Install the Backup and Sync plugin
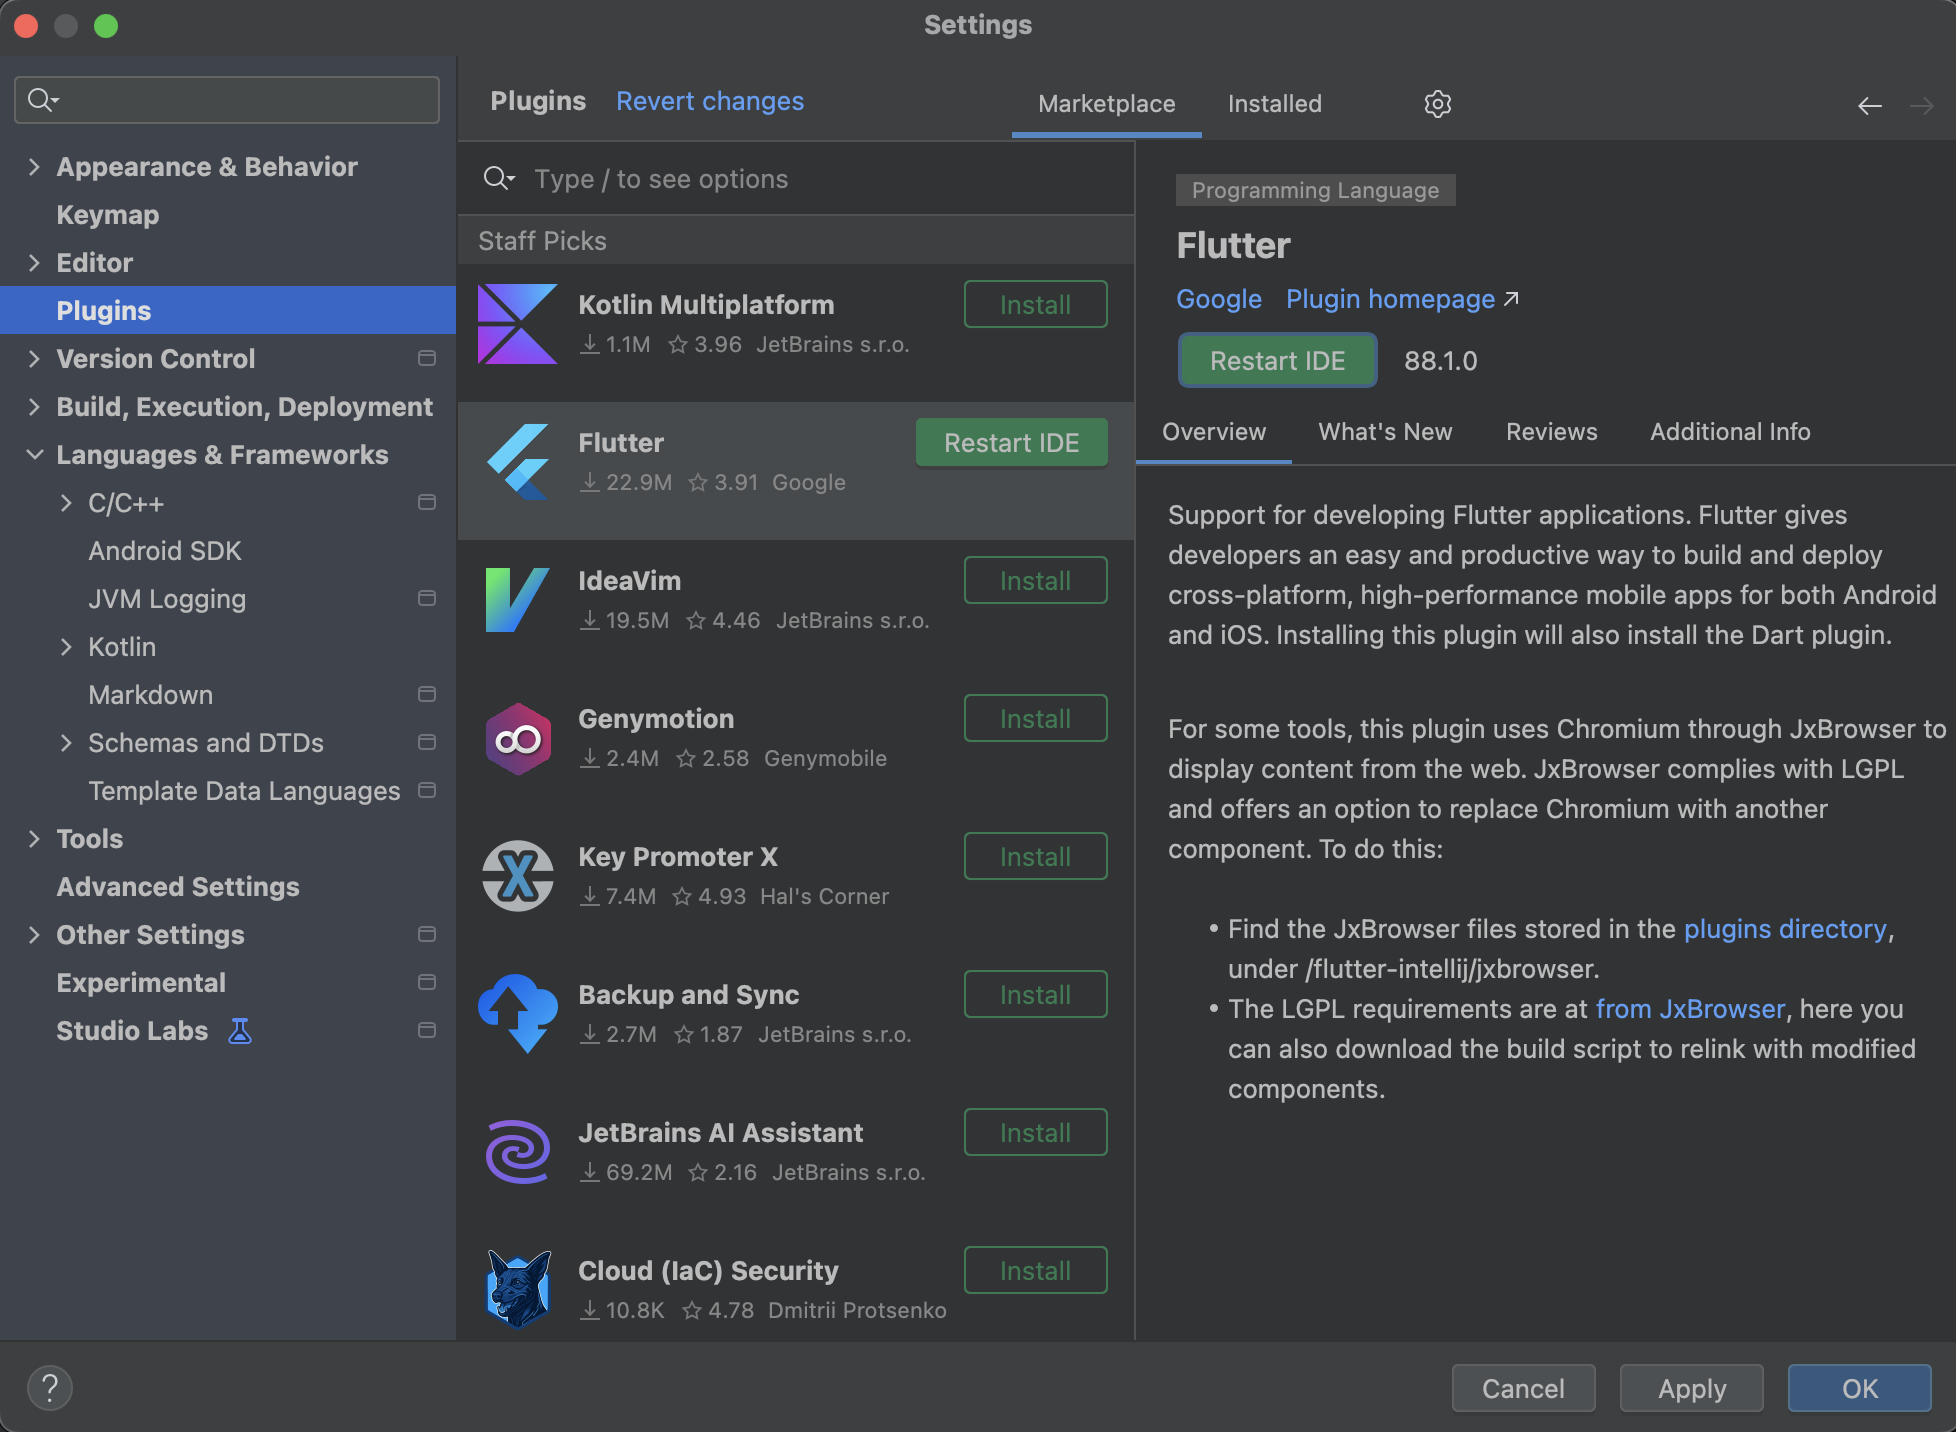This screenshot has height=1432, width=1956. tap(1035, 995)
